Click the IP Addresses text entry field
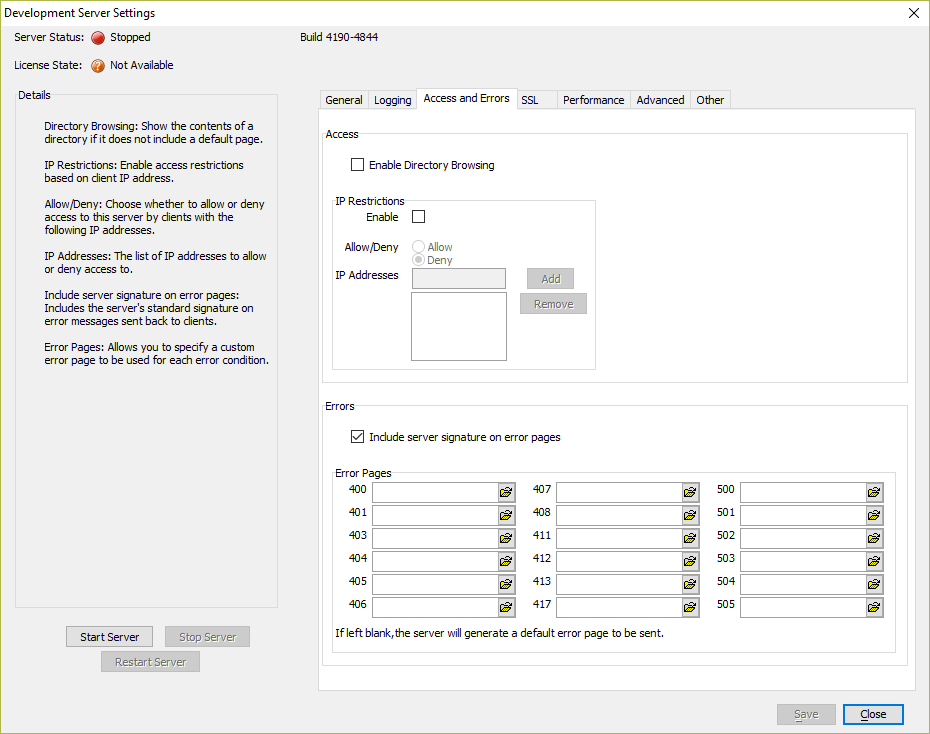Viewport: 930px width, 734px height. tap(458, 278)
